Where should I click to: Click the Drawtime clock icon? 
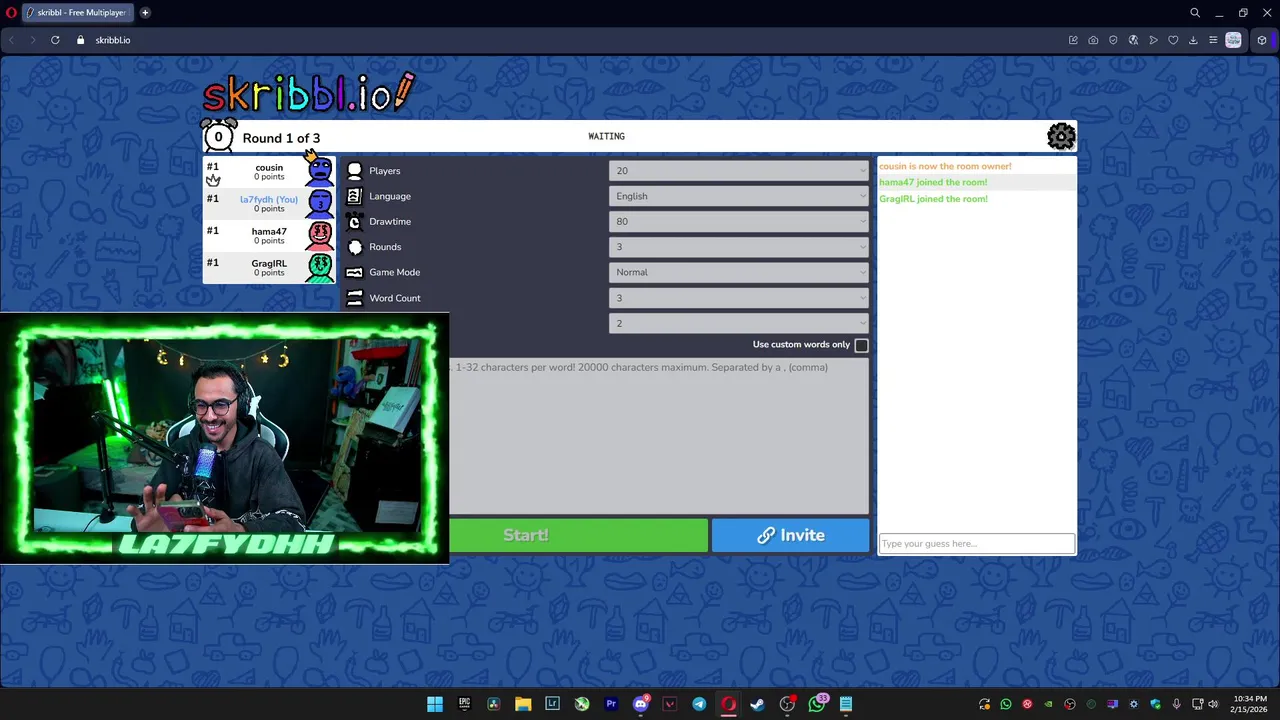click(354, 222)
